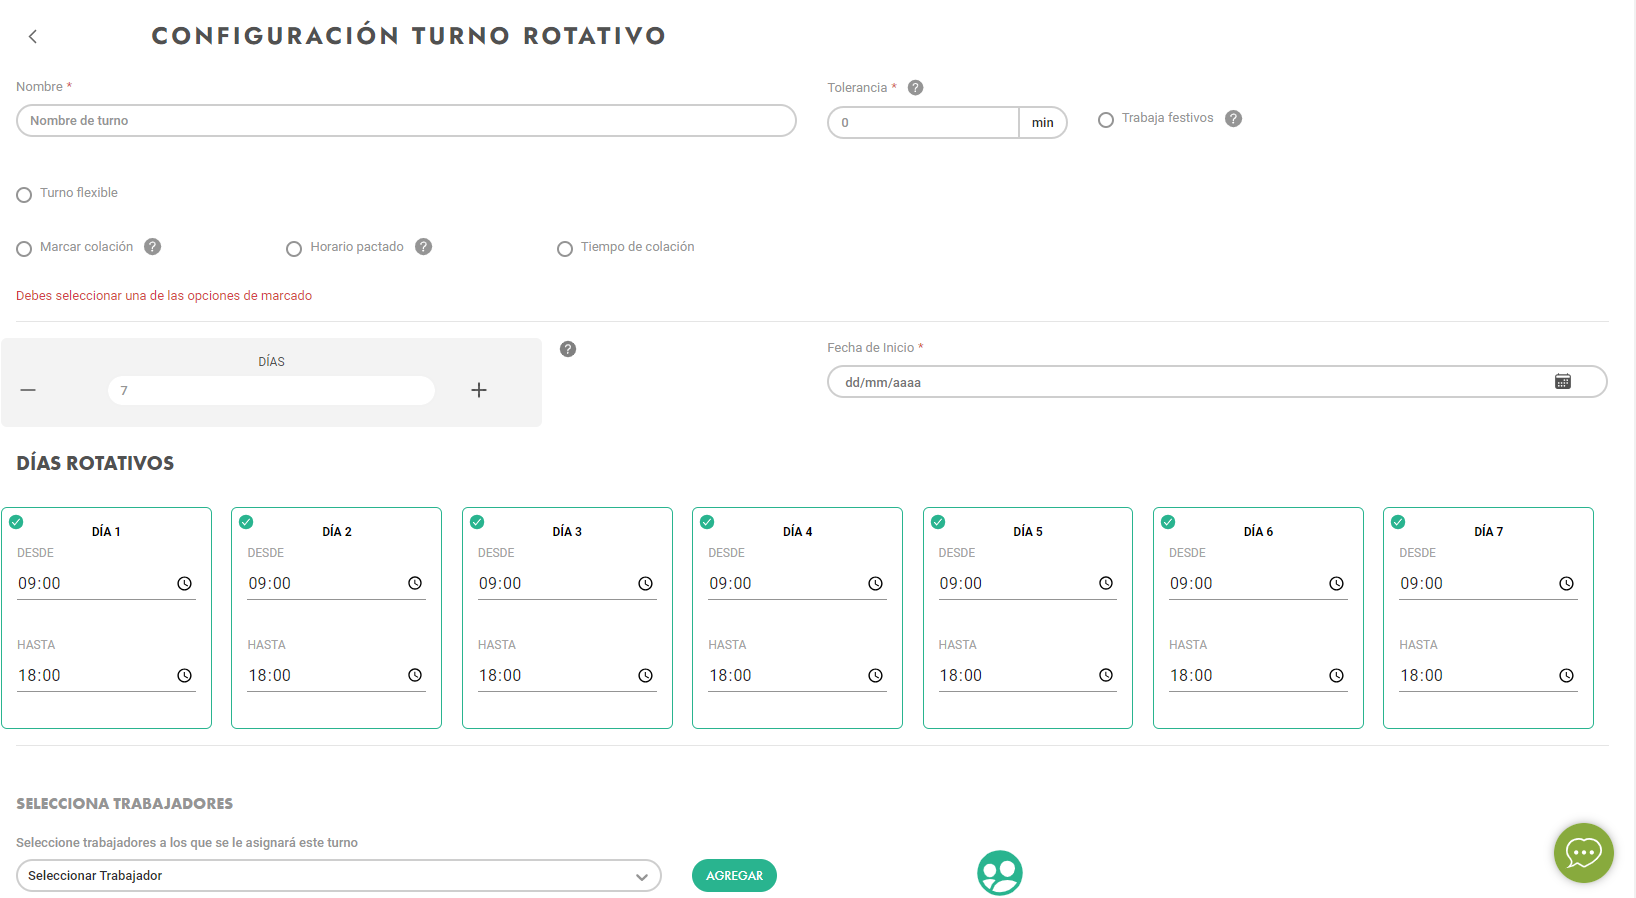The image size is (1636, 898).
Task: Click the AGREGAR button
Action: pyautogui.click(x=734, y=876)
